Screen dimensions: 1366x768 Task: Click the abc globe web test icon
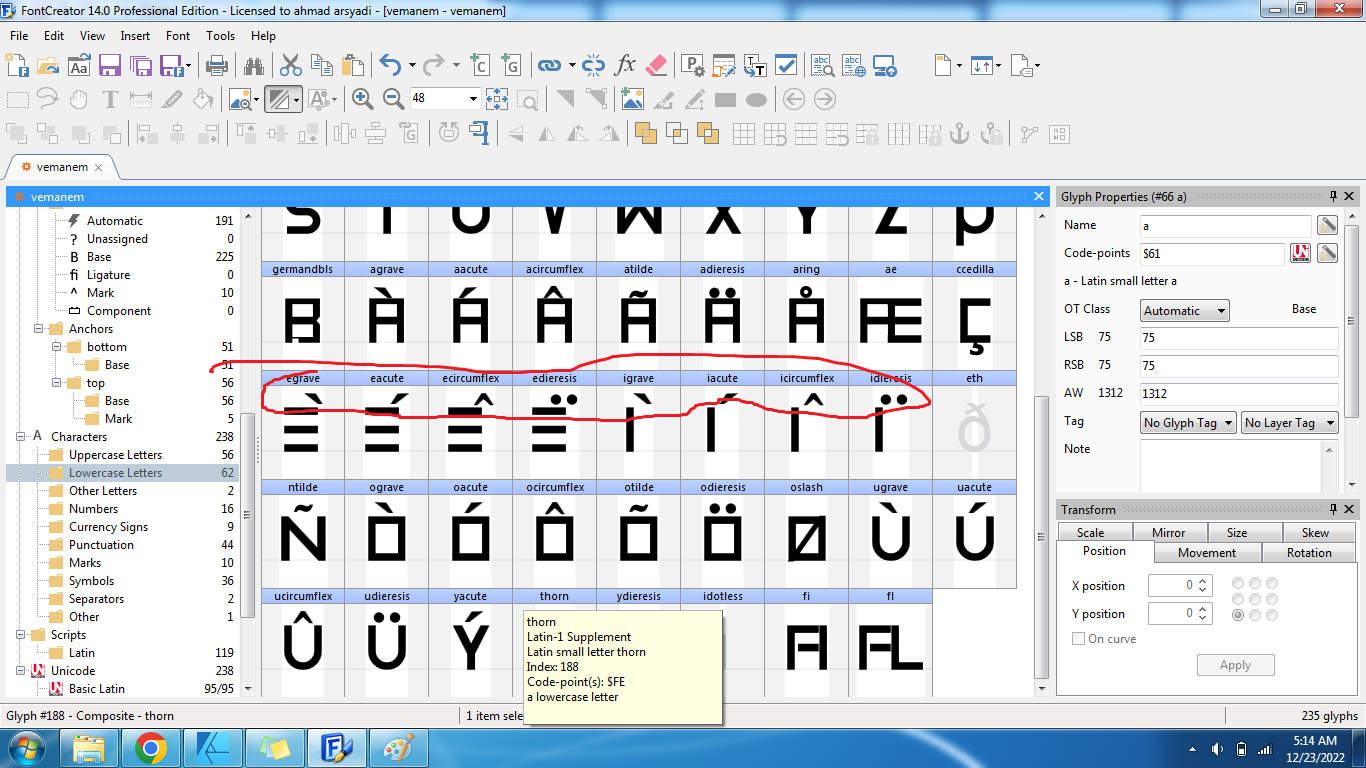coord(854,66)
